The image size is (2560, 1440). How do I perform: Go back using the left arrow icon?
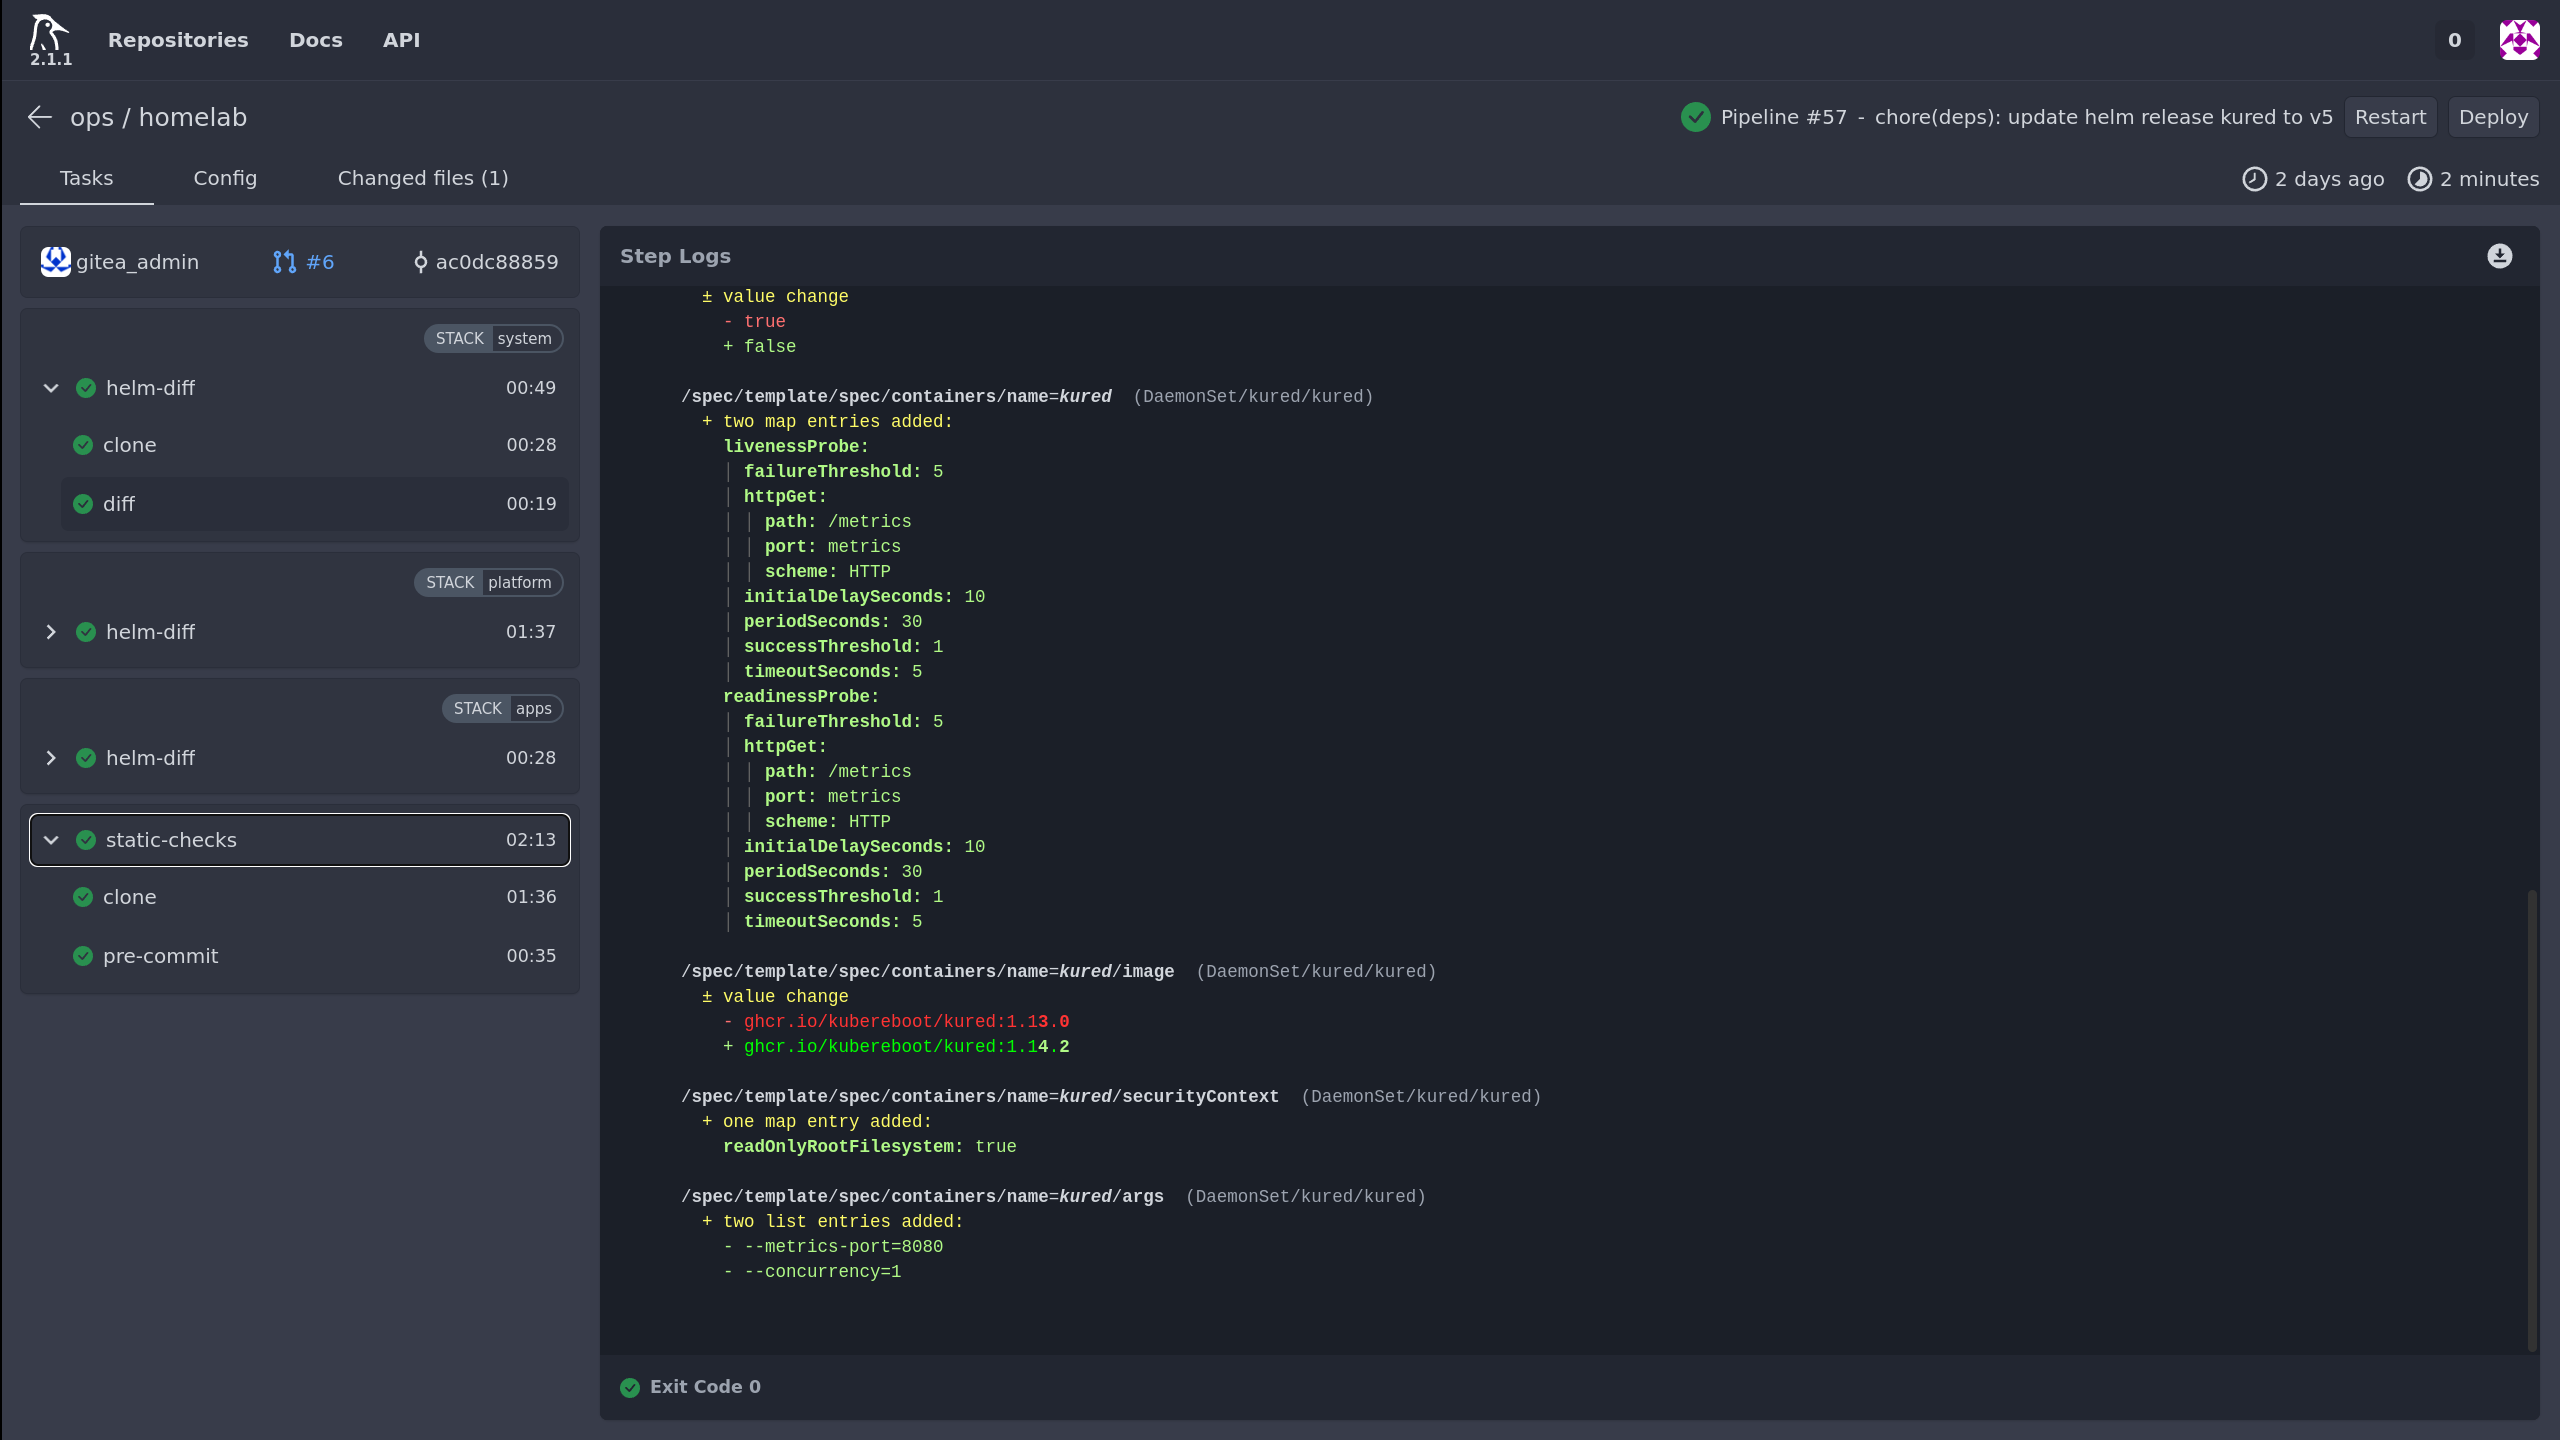coord(39,117)
